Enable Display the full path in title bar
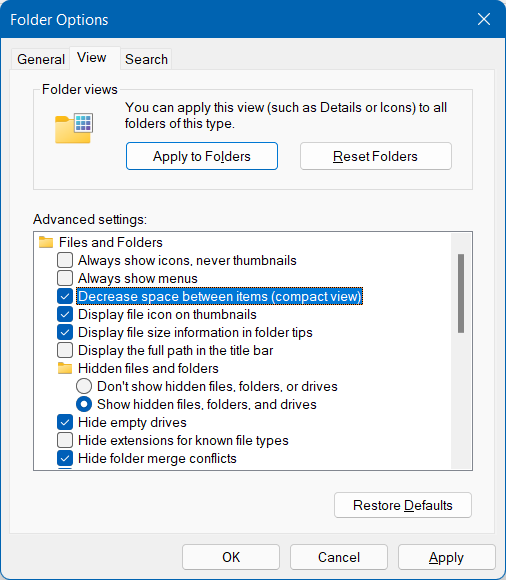Image resolution: width=506 pixels, height=580 pixels. [65, 350]
